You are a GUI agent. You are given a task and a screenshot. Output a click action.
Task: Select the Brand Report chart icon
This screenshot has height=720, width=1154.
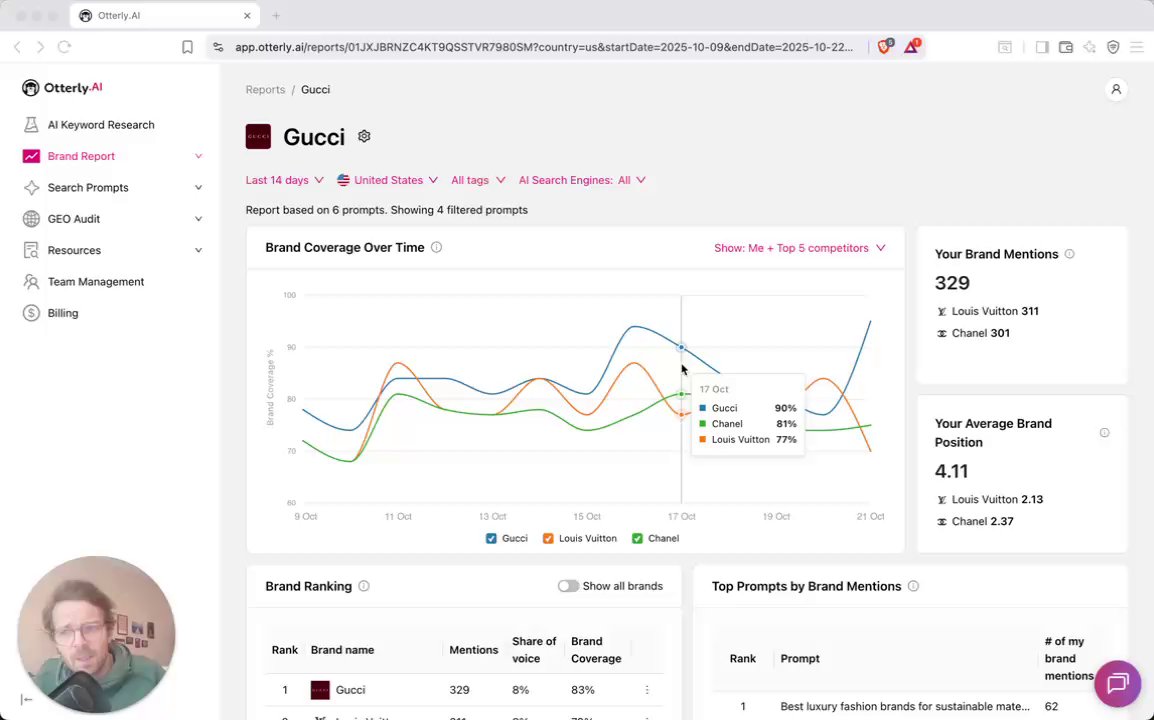(31, 156)
